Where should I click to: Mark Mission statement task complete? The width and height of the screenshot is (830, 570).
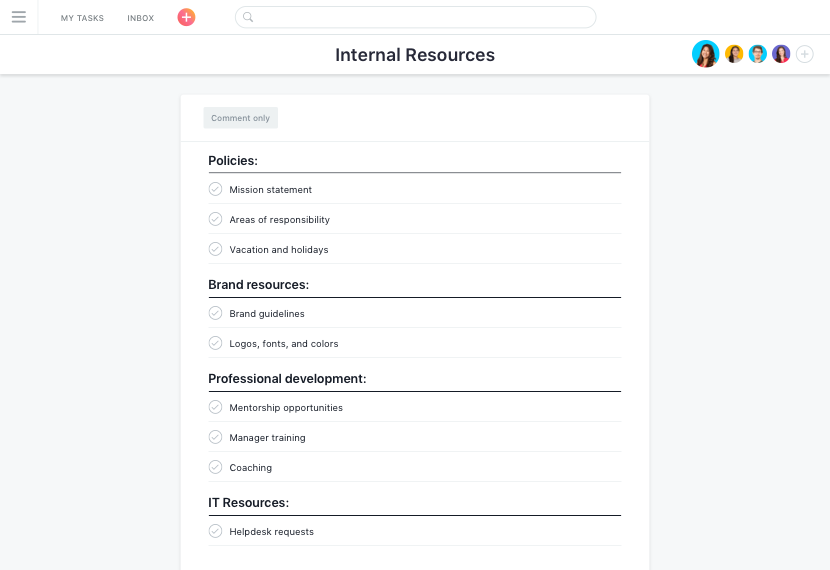coord(215,189)
